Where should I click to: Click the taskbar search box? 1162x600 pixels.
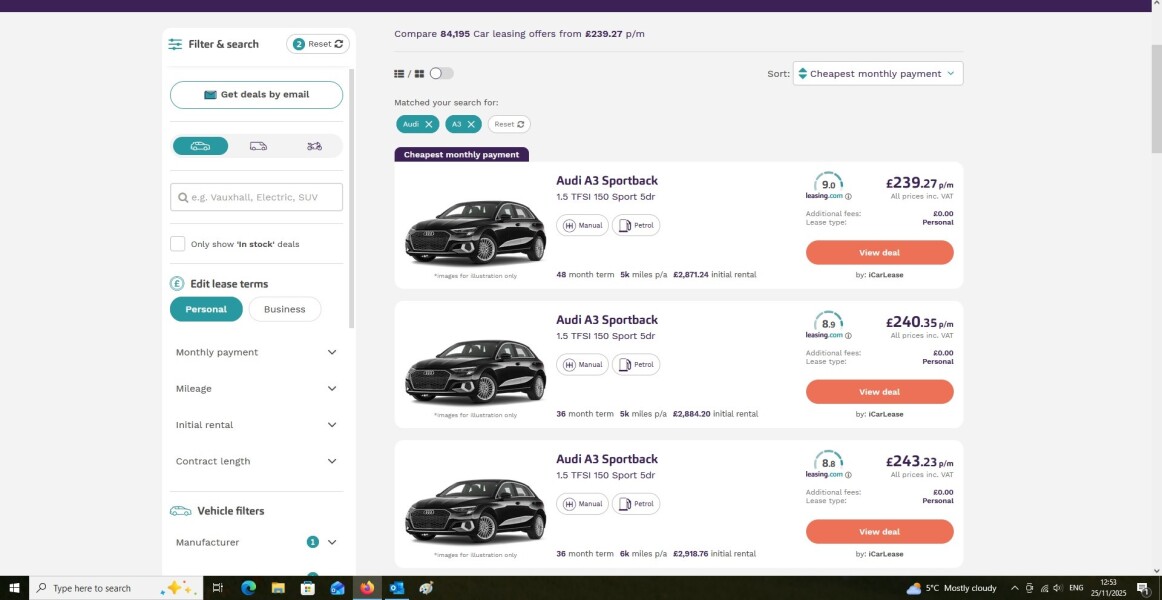[115, 588]
